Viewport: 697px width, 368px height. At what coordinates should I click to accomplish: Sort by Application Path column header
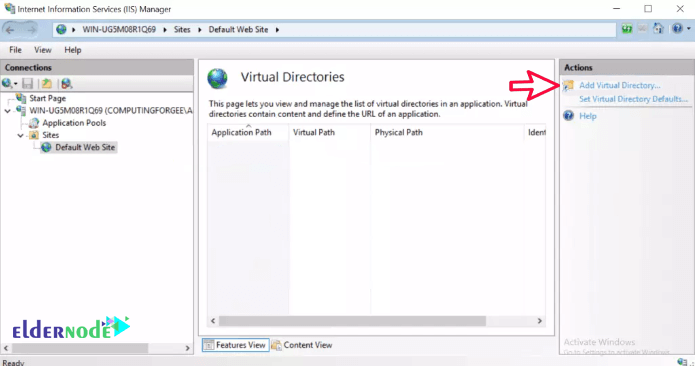248,132
